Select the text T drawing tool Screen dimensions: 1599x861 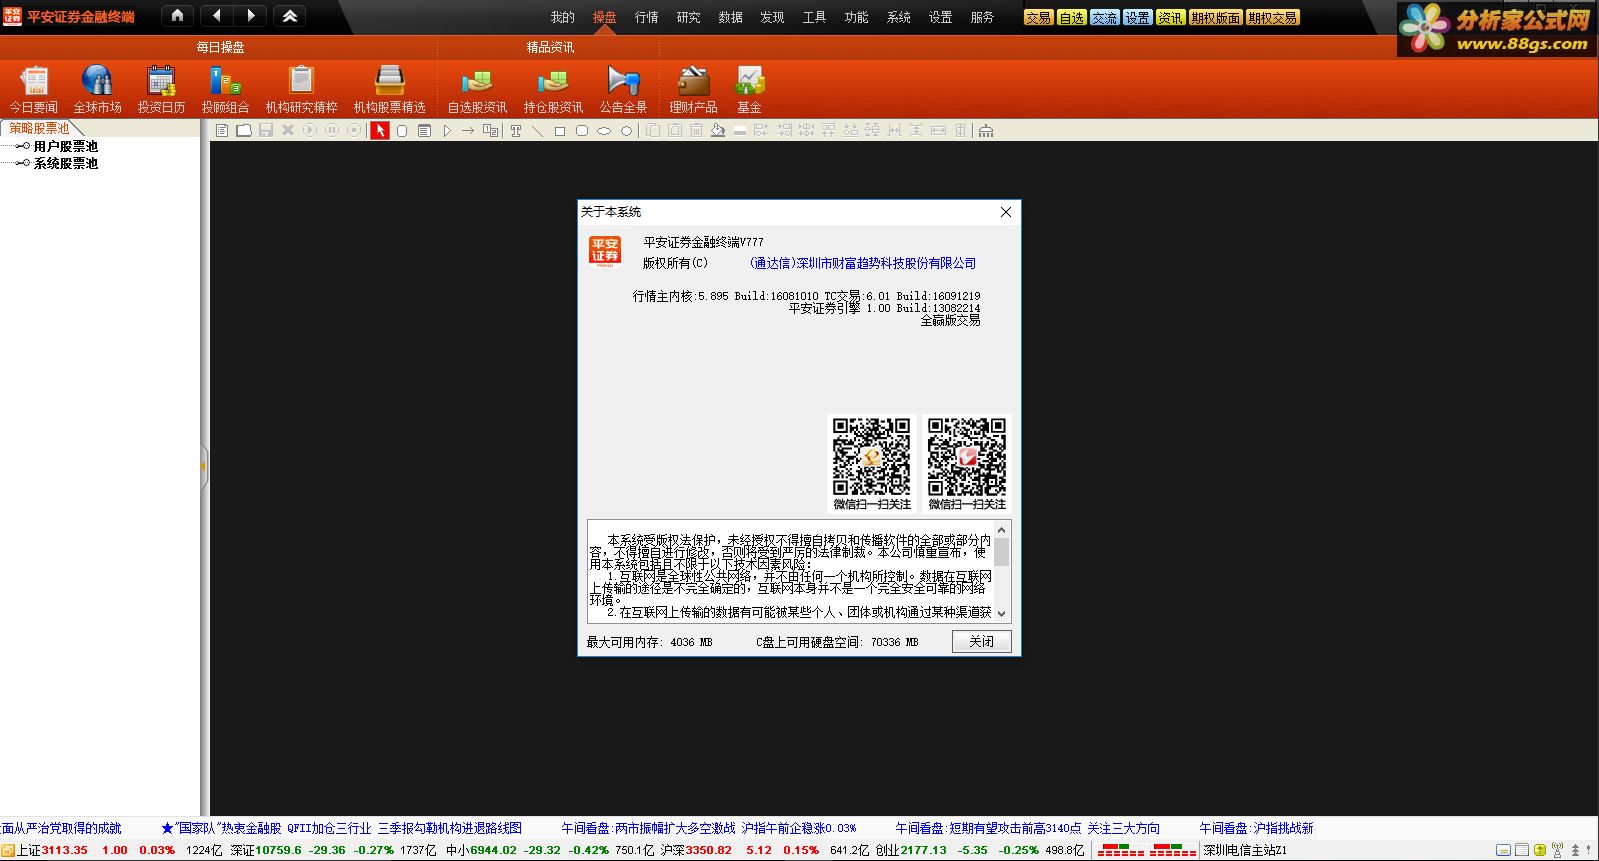pyautogui.click(x=516, y=130)
